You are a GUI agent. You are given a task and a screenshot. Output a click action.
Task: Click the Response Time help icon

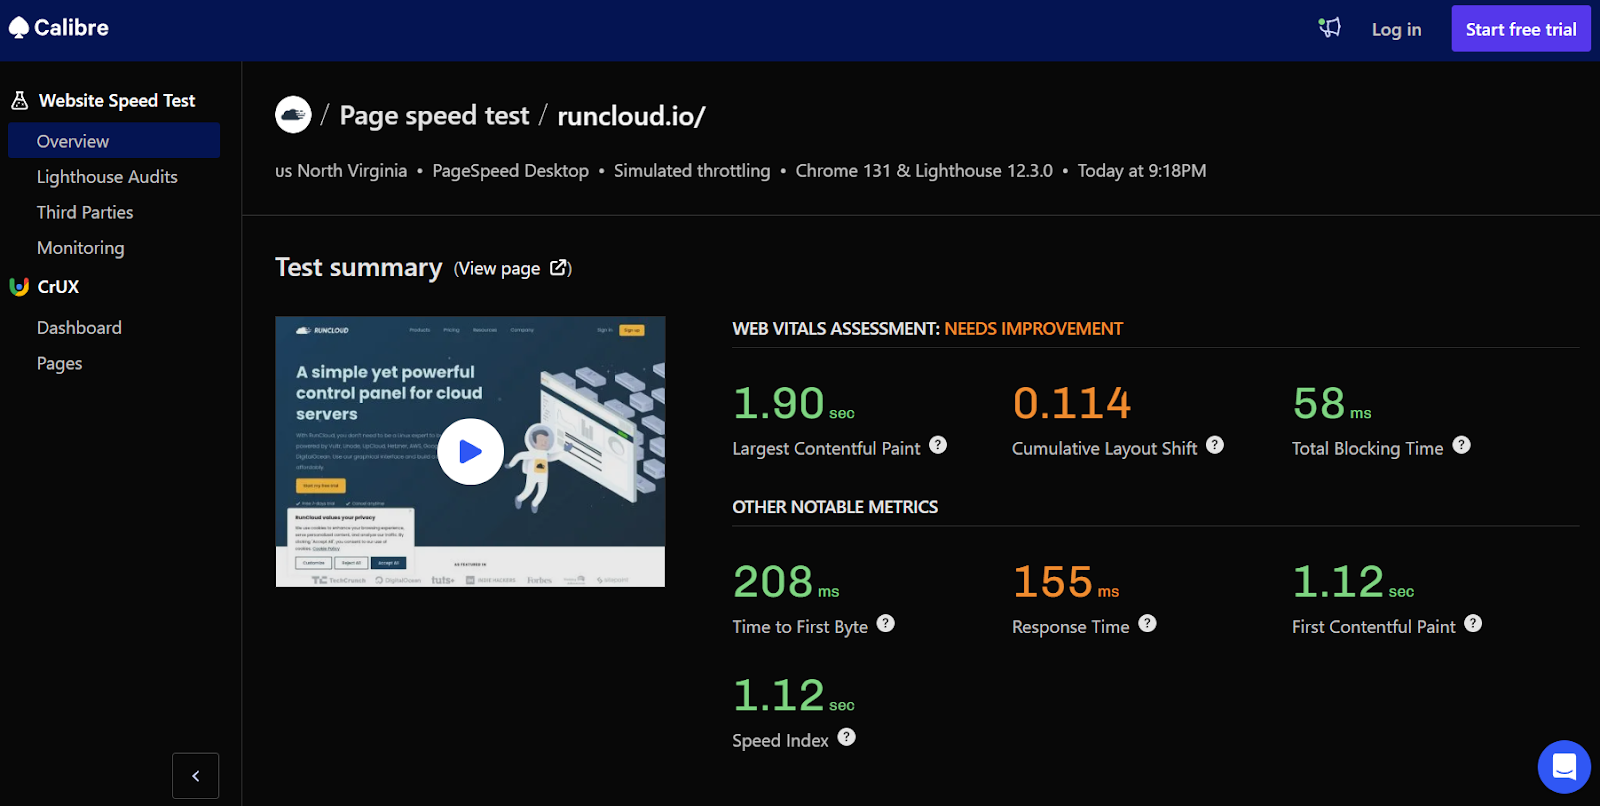coord(1148,623)
